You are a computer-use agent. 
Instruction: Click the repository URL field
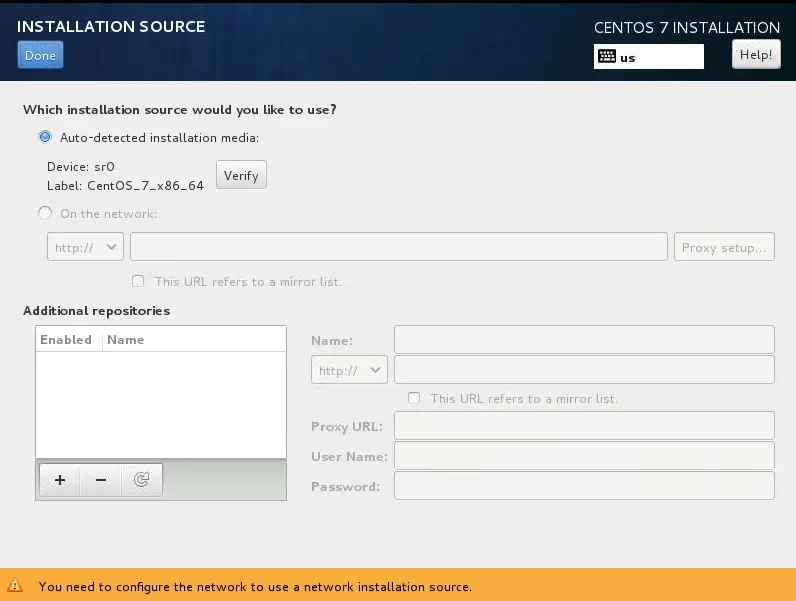click(584, 370)
